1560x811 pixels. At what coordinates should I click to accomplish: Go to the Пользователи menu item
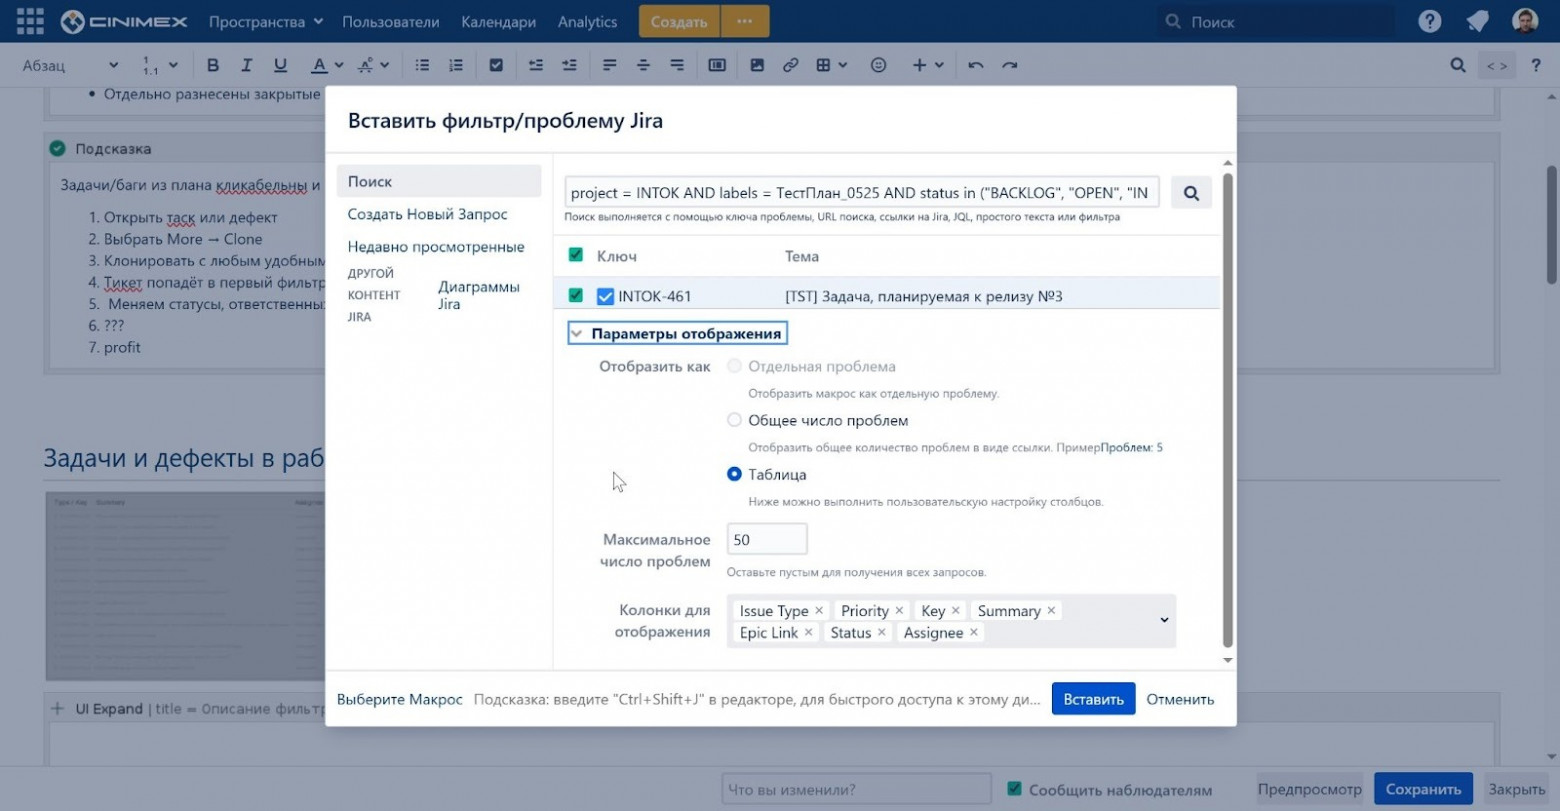click(390, 20)
